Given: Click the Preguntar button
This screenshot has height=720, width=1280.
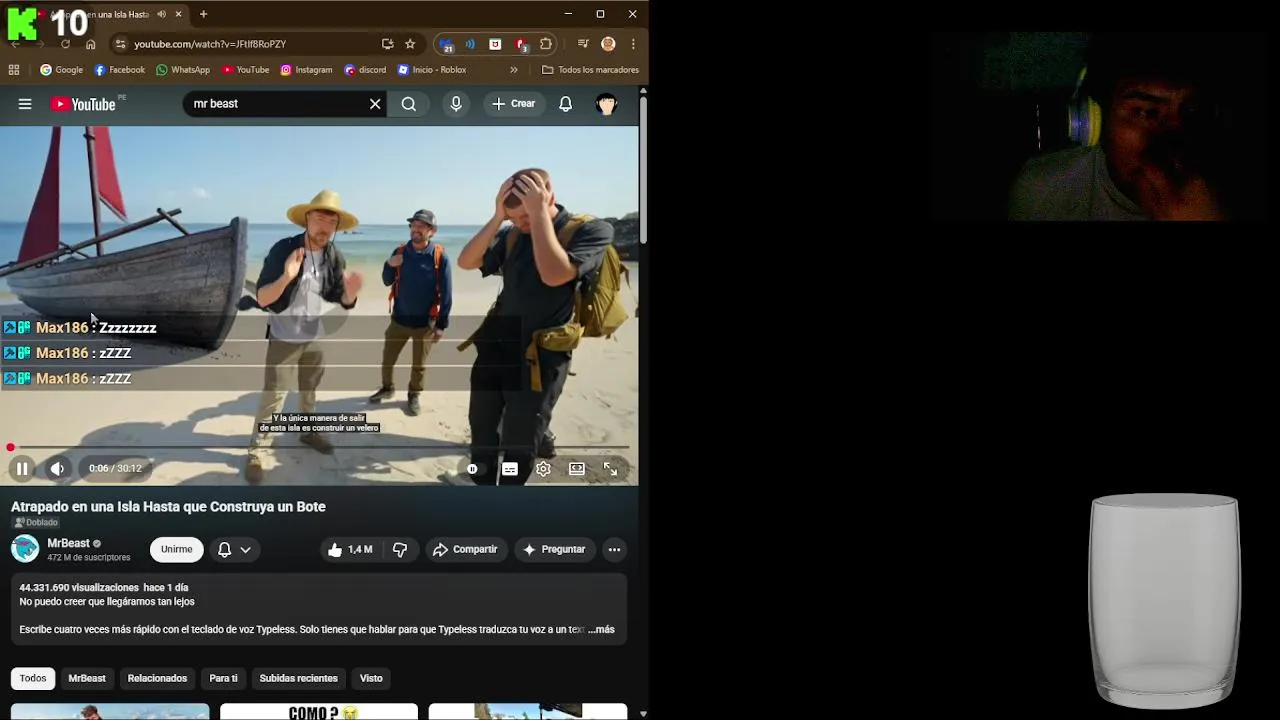Looking at the screenshot, I should tap(554, 549).
